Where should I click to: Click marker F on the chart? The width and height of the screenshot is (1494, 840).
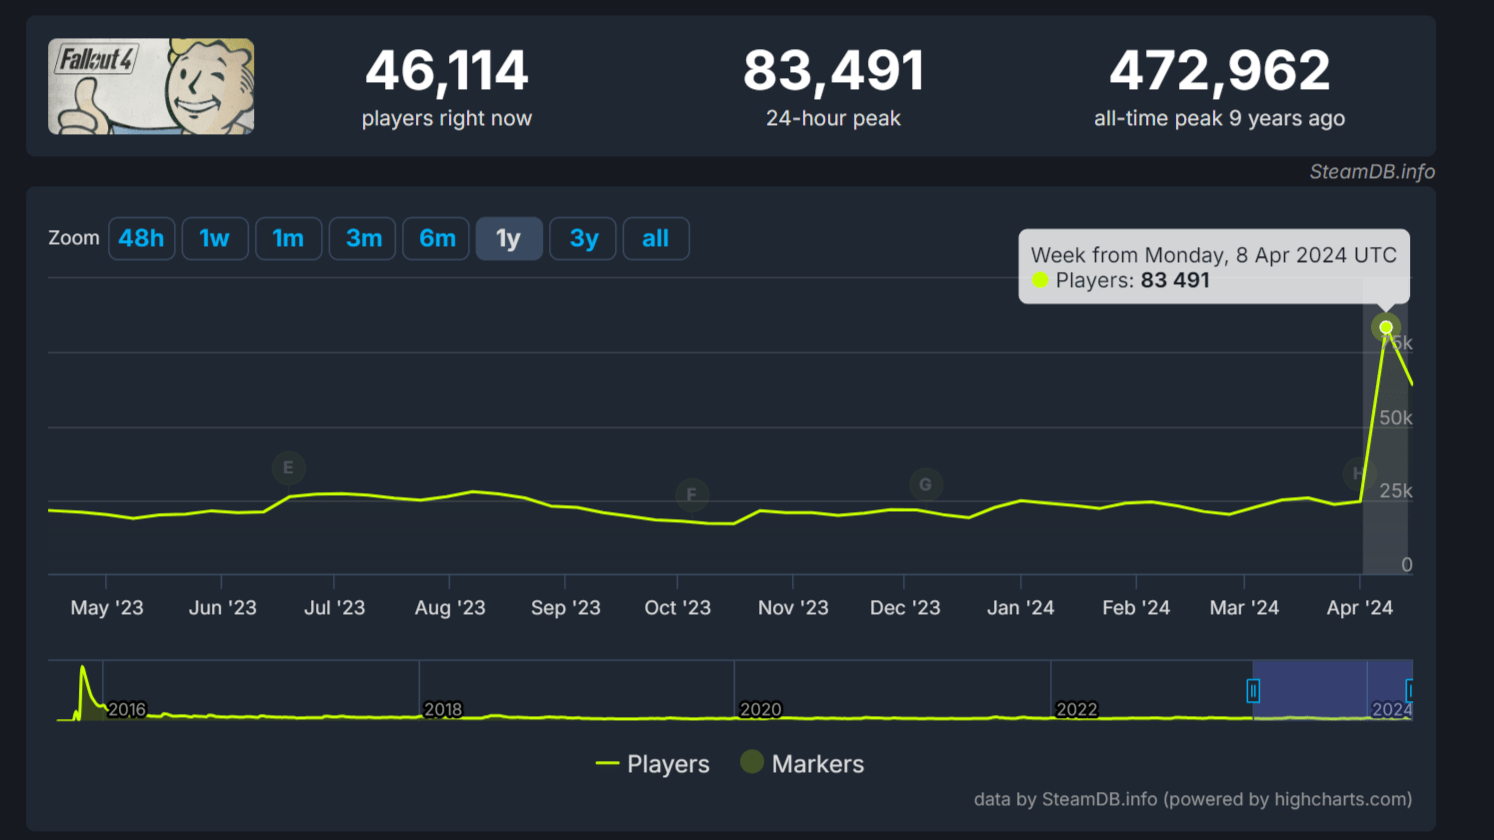click(x=691, y=494)
